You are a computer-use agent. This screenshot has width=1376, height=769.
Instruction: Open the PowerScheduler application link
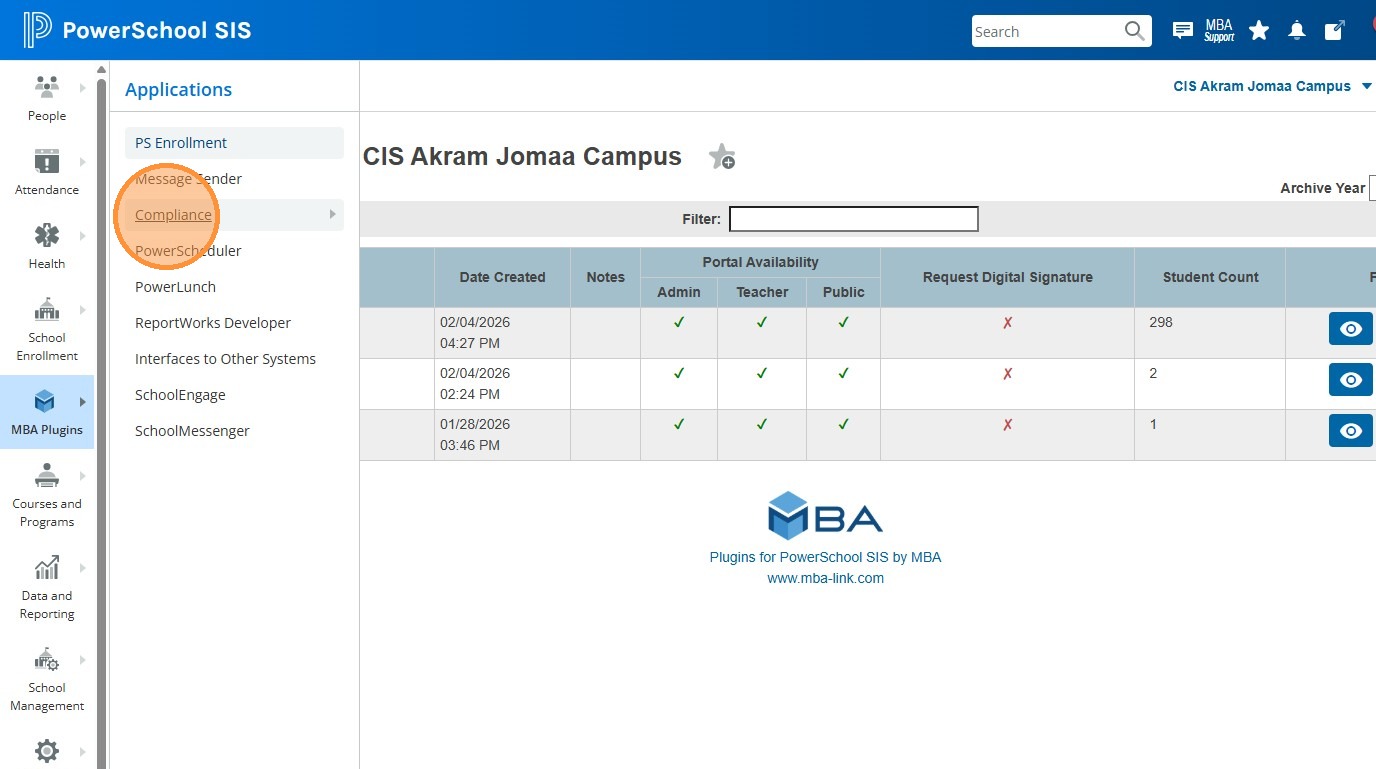[188, 251]
